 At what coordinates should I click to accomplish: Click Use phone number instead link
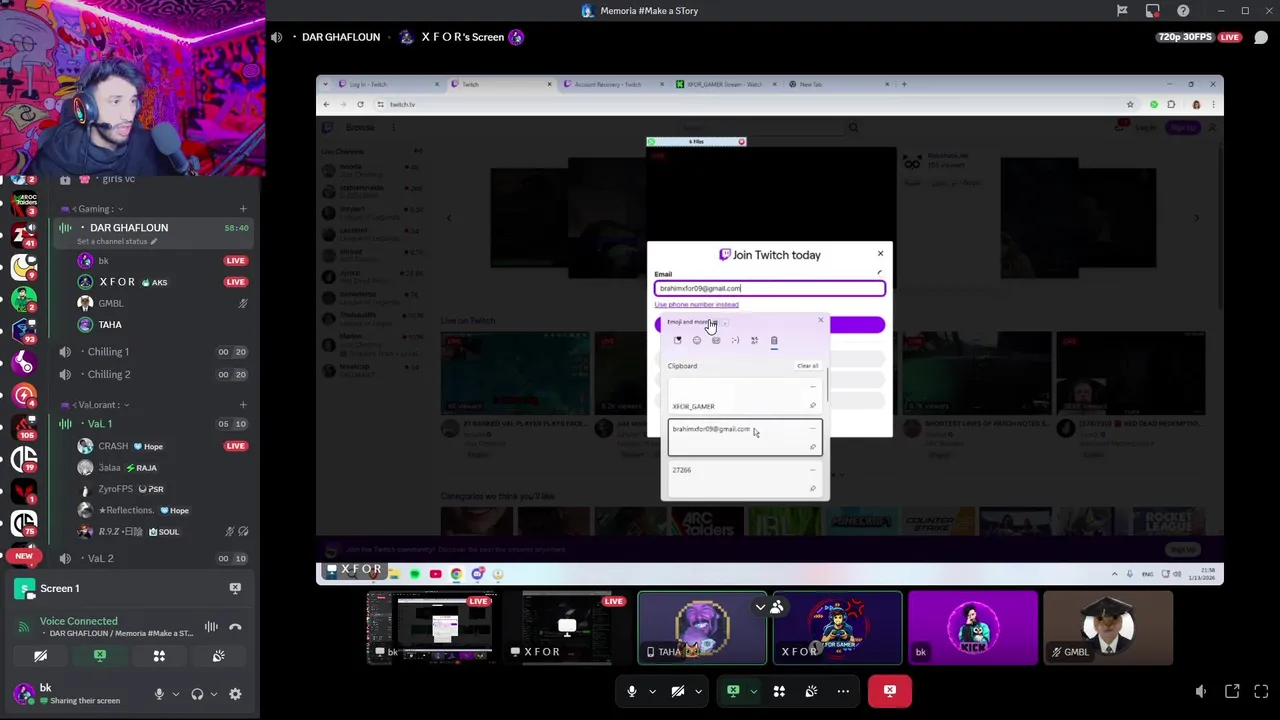click(696, 304)
